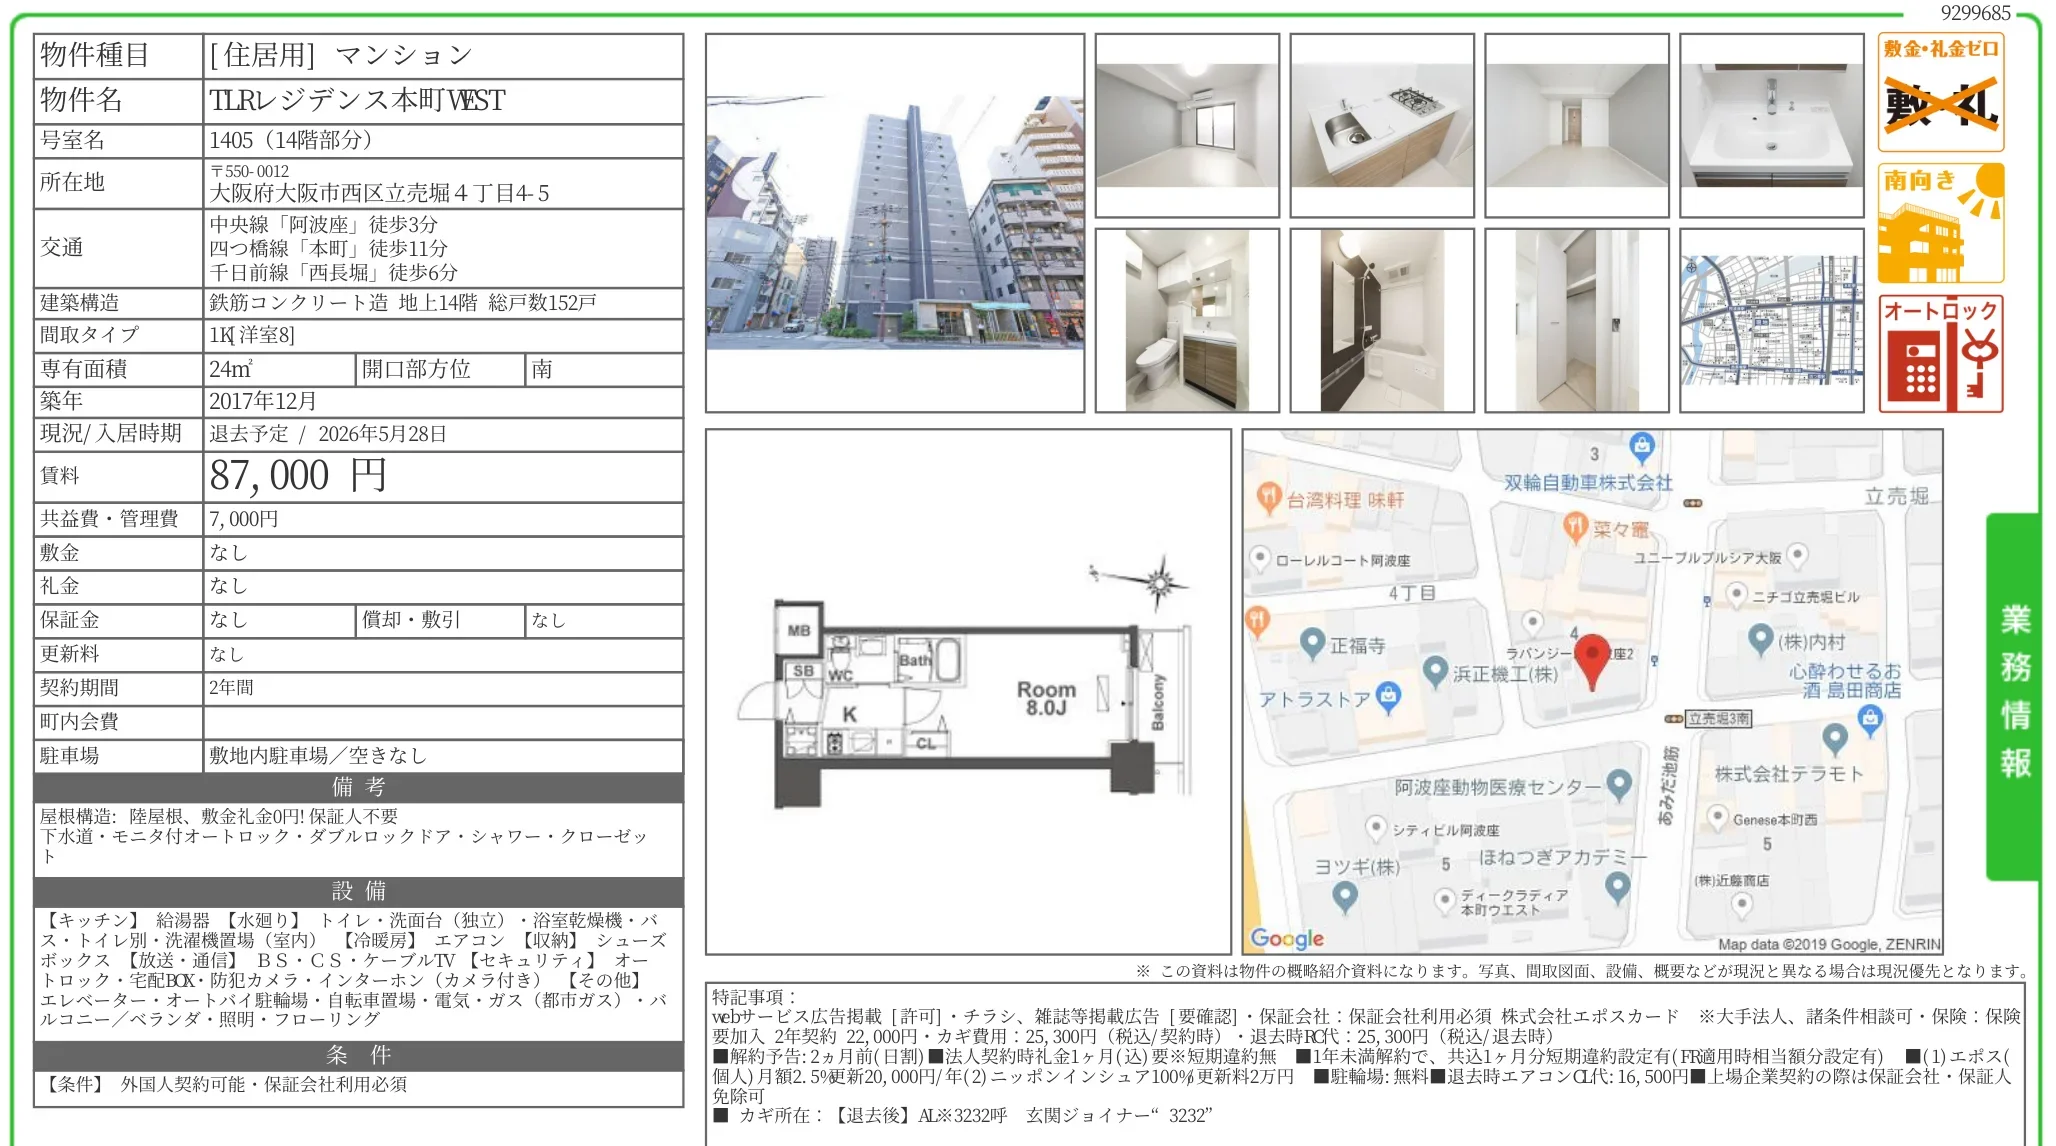Click the 87,000 円 rent value
This screenshot has width=2056, height=1146.
click(x=297, y=476)
